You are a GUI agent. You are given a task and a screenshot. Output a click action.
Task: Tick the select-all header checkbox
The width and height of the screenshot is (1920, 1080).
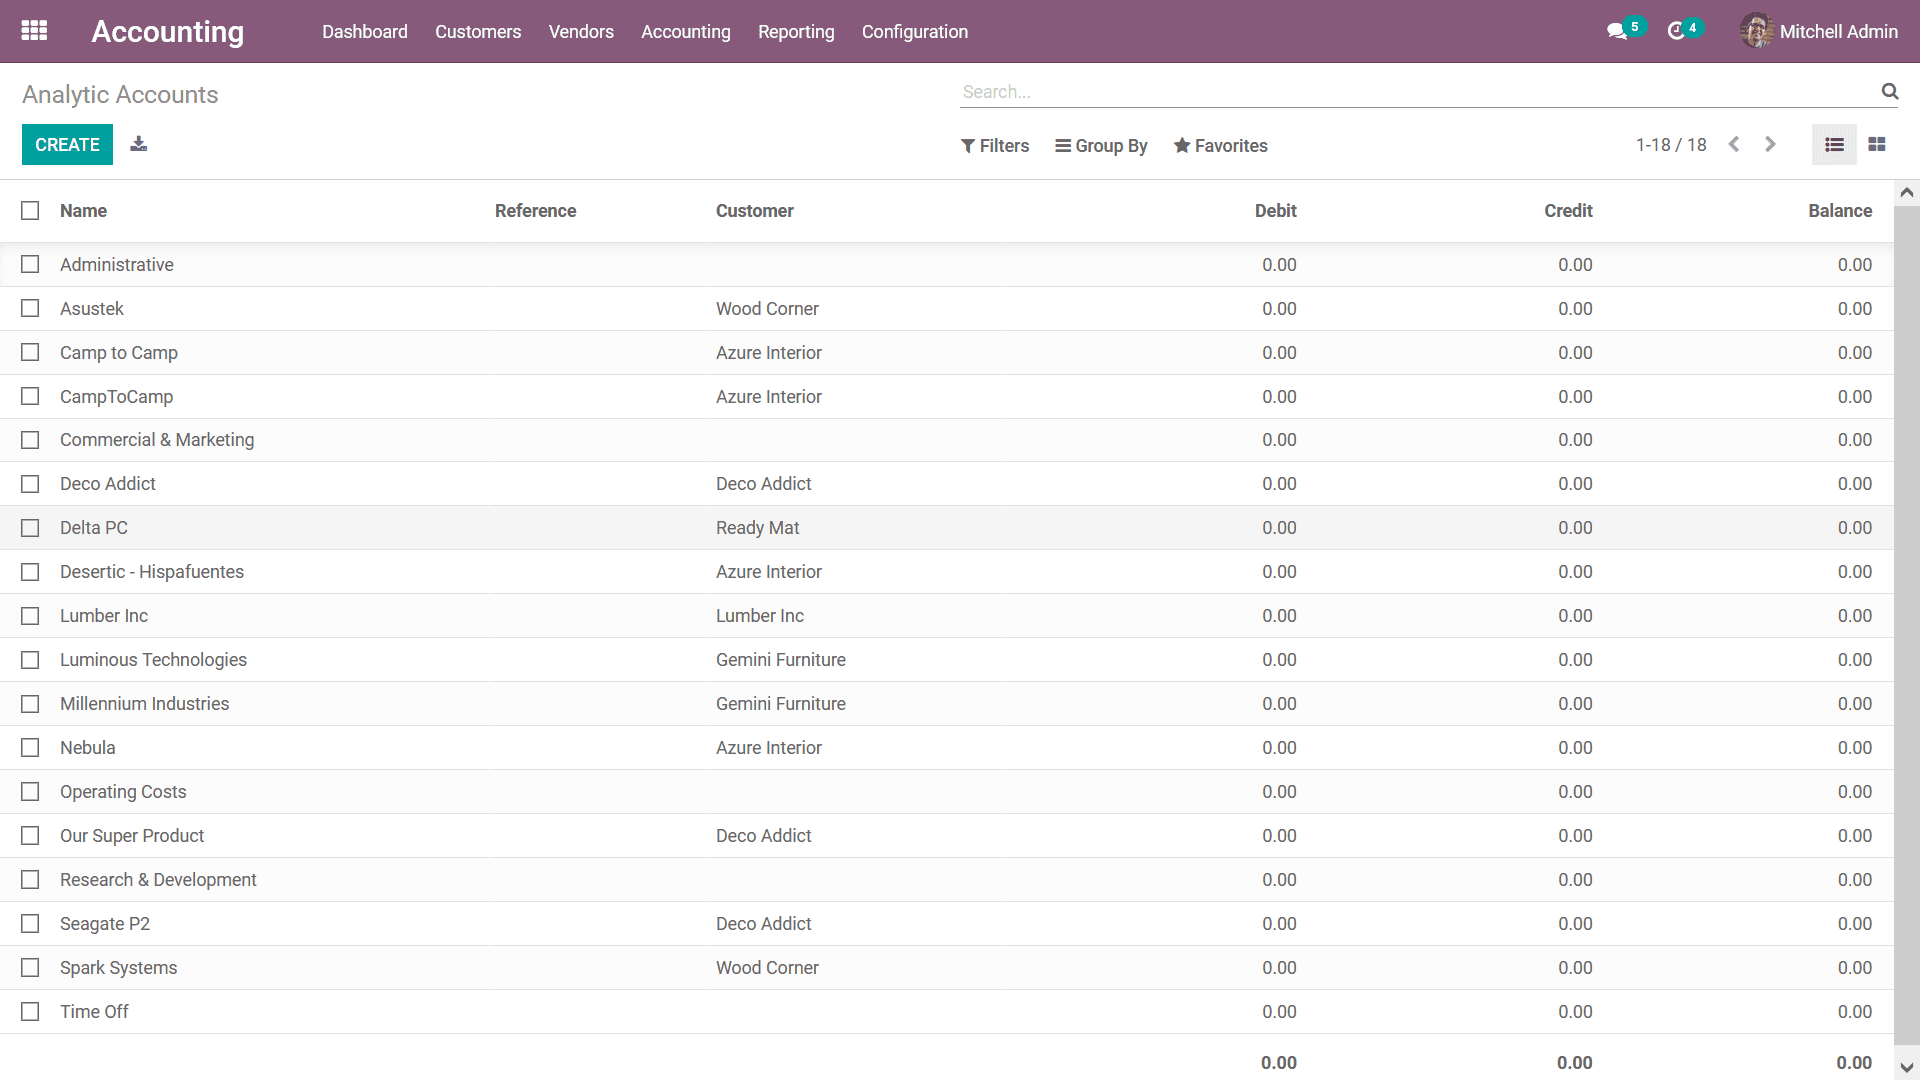[30, 211]
